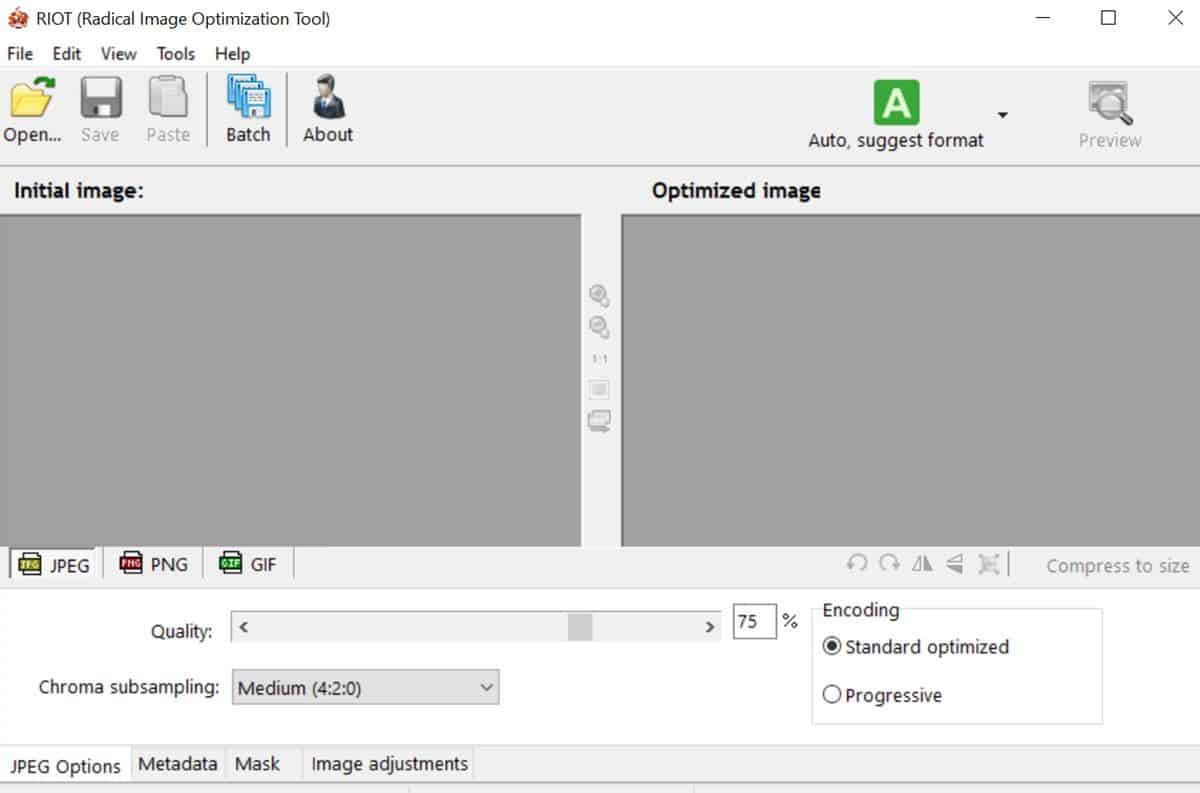Switch to the Metadata tab
The width and height of the screenshot is (1200, 793).
(x=177, y=764)
